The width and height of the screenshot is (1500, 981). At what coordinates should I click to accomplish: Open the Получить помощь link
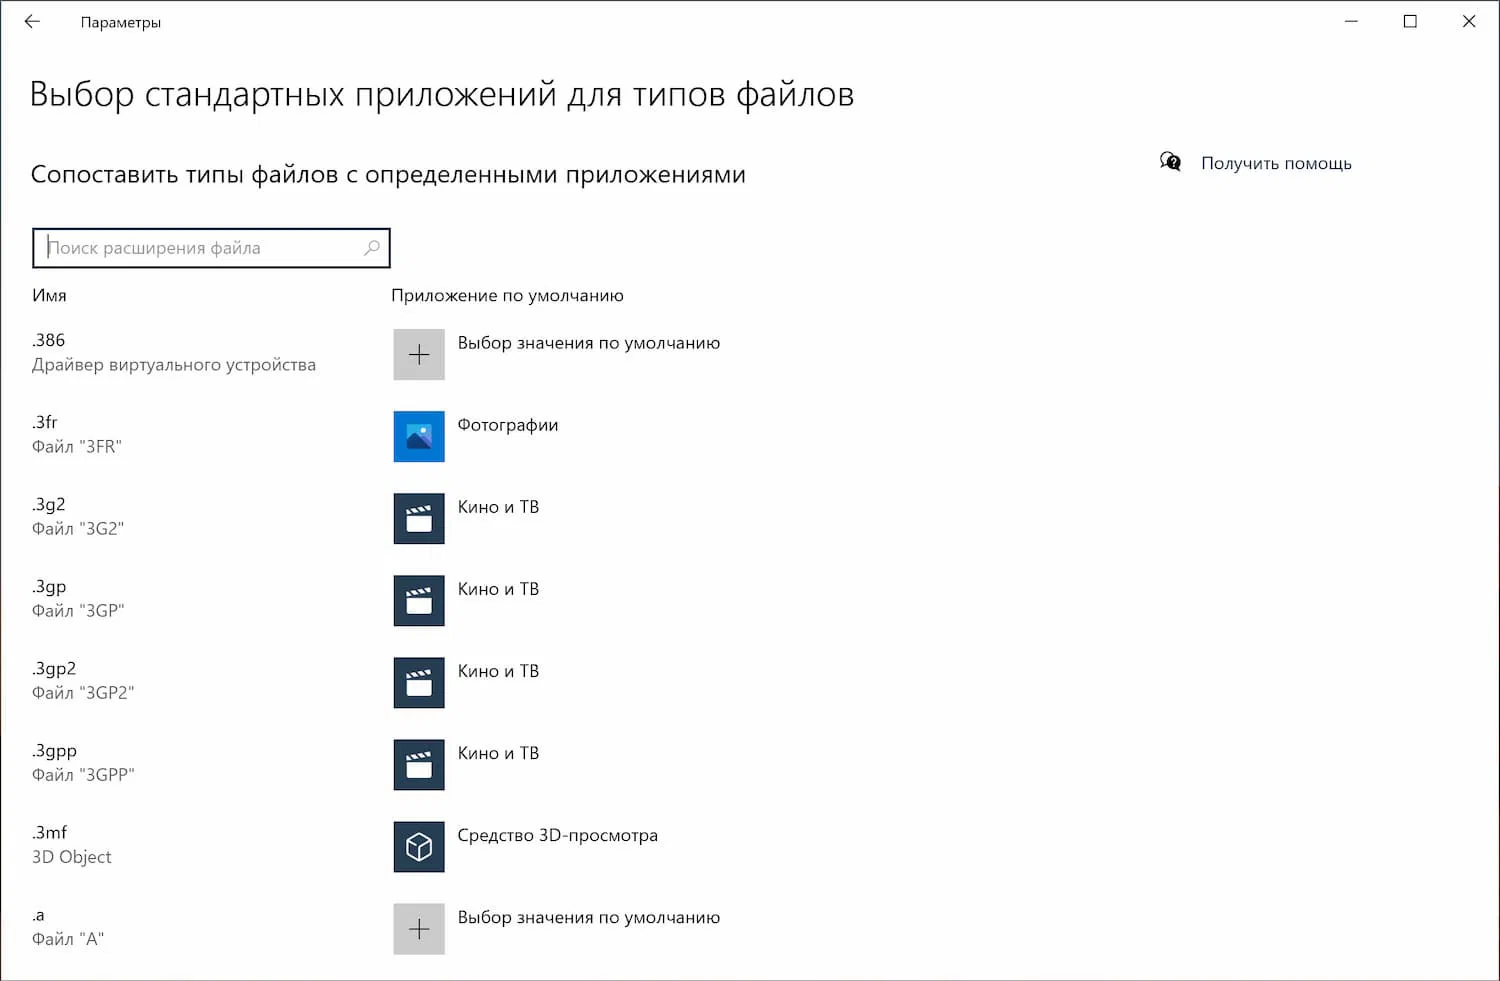(x=1276, y=163)
